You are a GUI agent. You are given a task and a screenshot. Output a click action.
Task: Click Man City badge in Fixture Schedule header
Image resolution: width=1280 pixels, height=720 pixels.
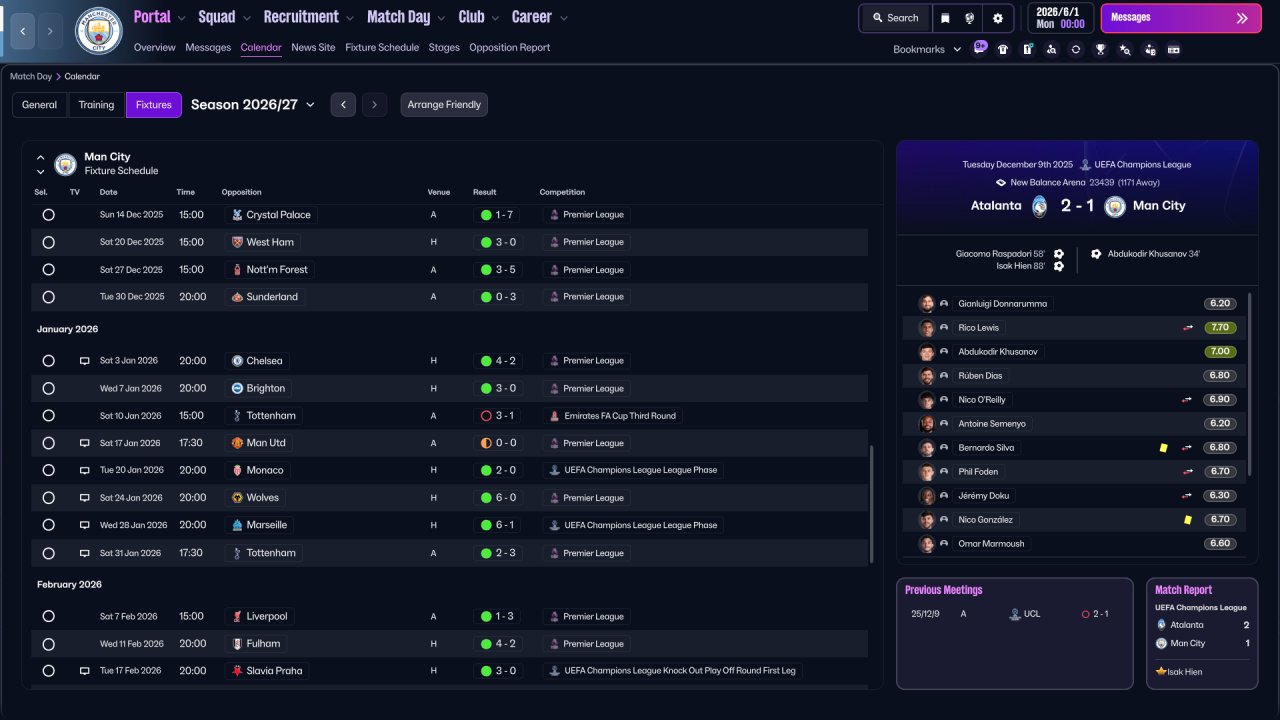[x=66, y=164]
